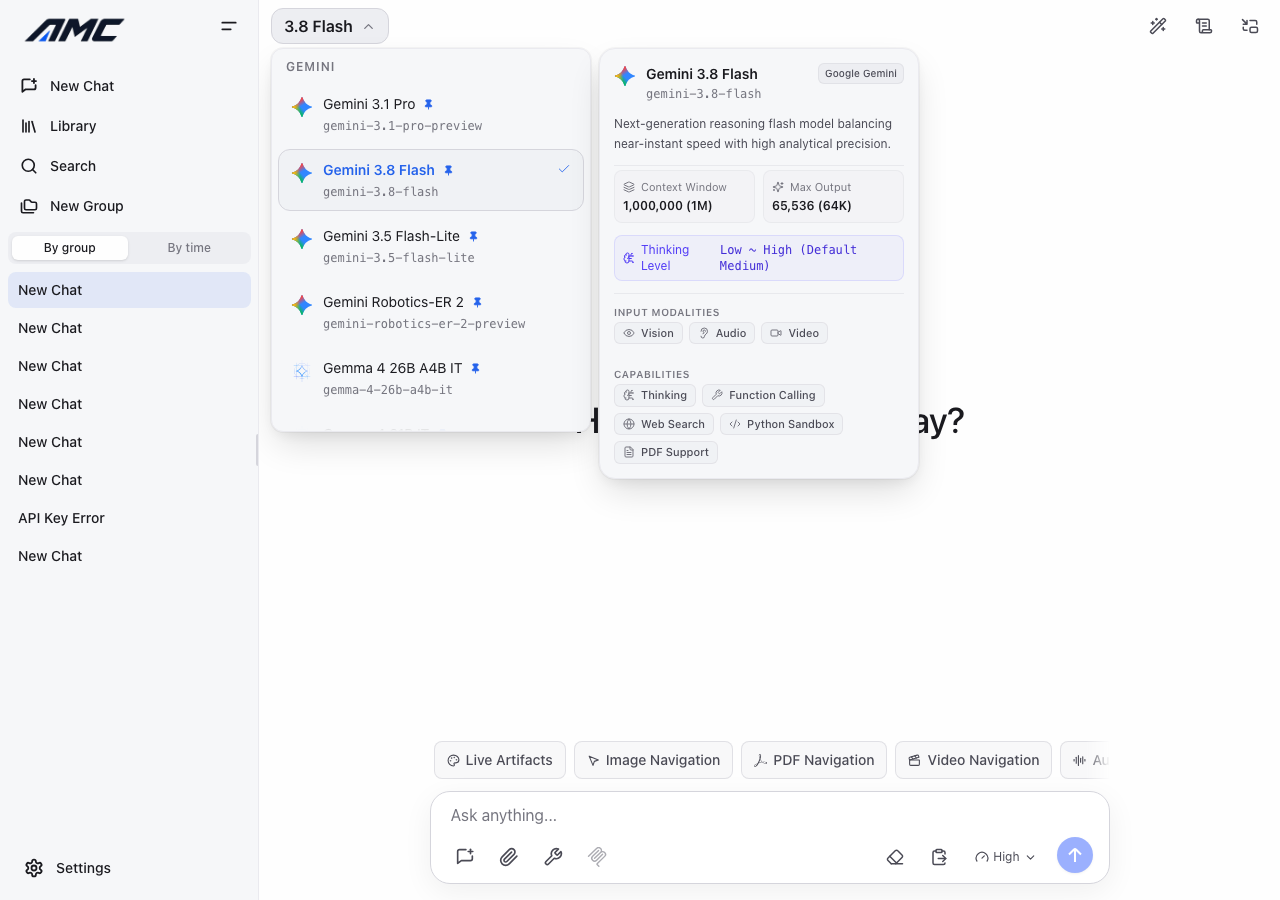The height and width of the screenshot is (900, 1280).
Task: Send the message with the arrow button
Action: [1075, 855]
